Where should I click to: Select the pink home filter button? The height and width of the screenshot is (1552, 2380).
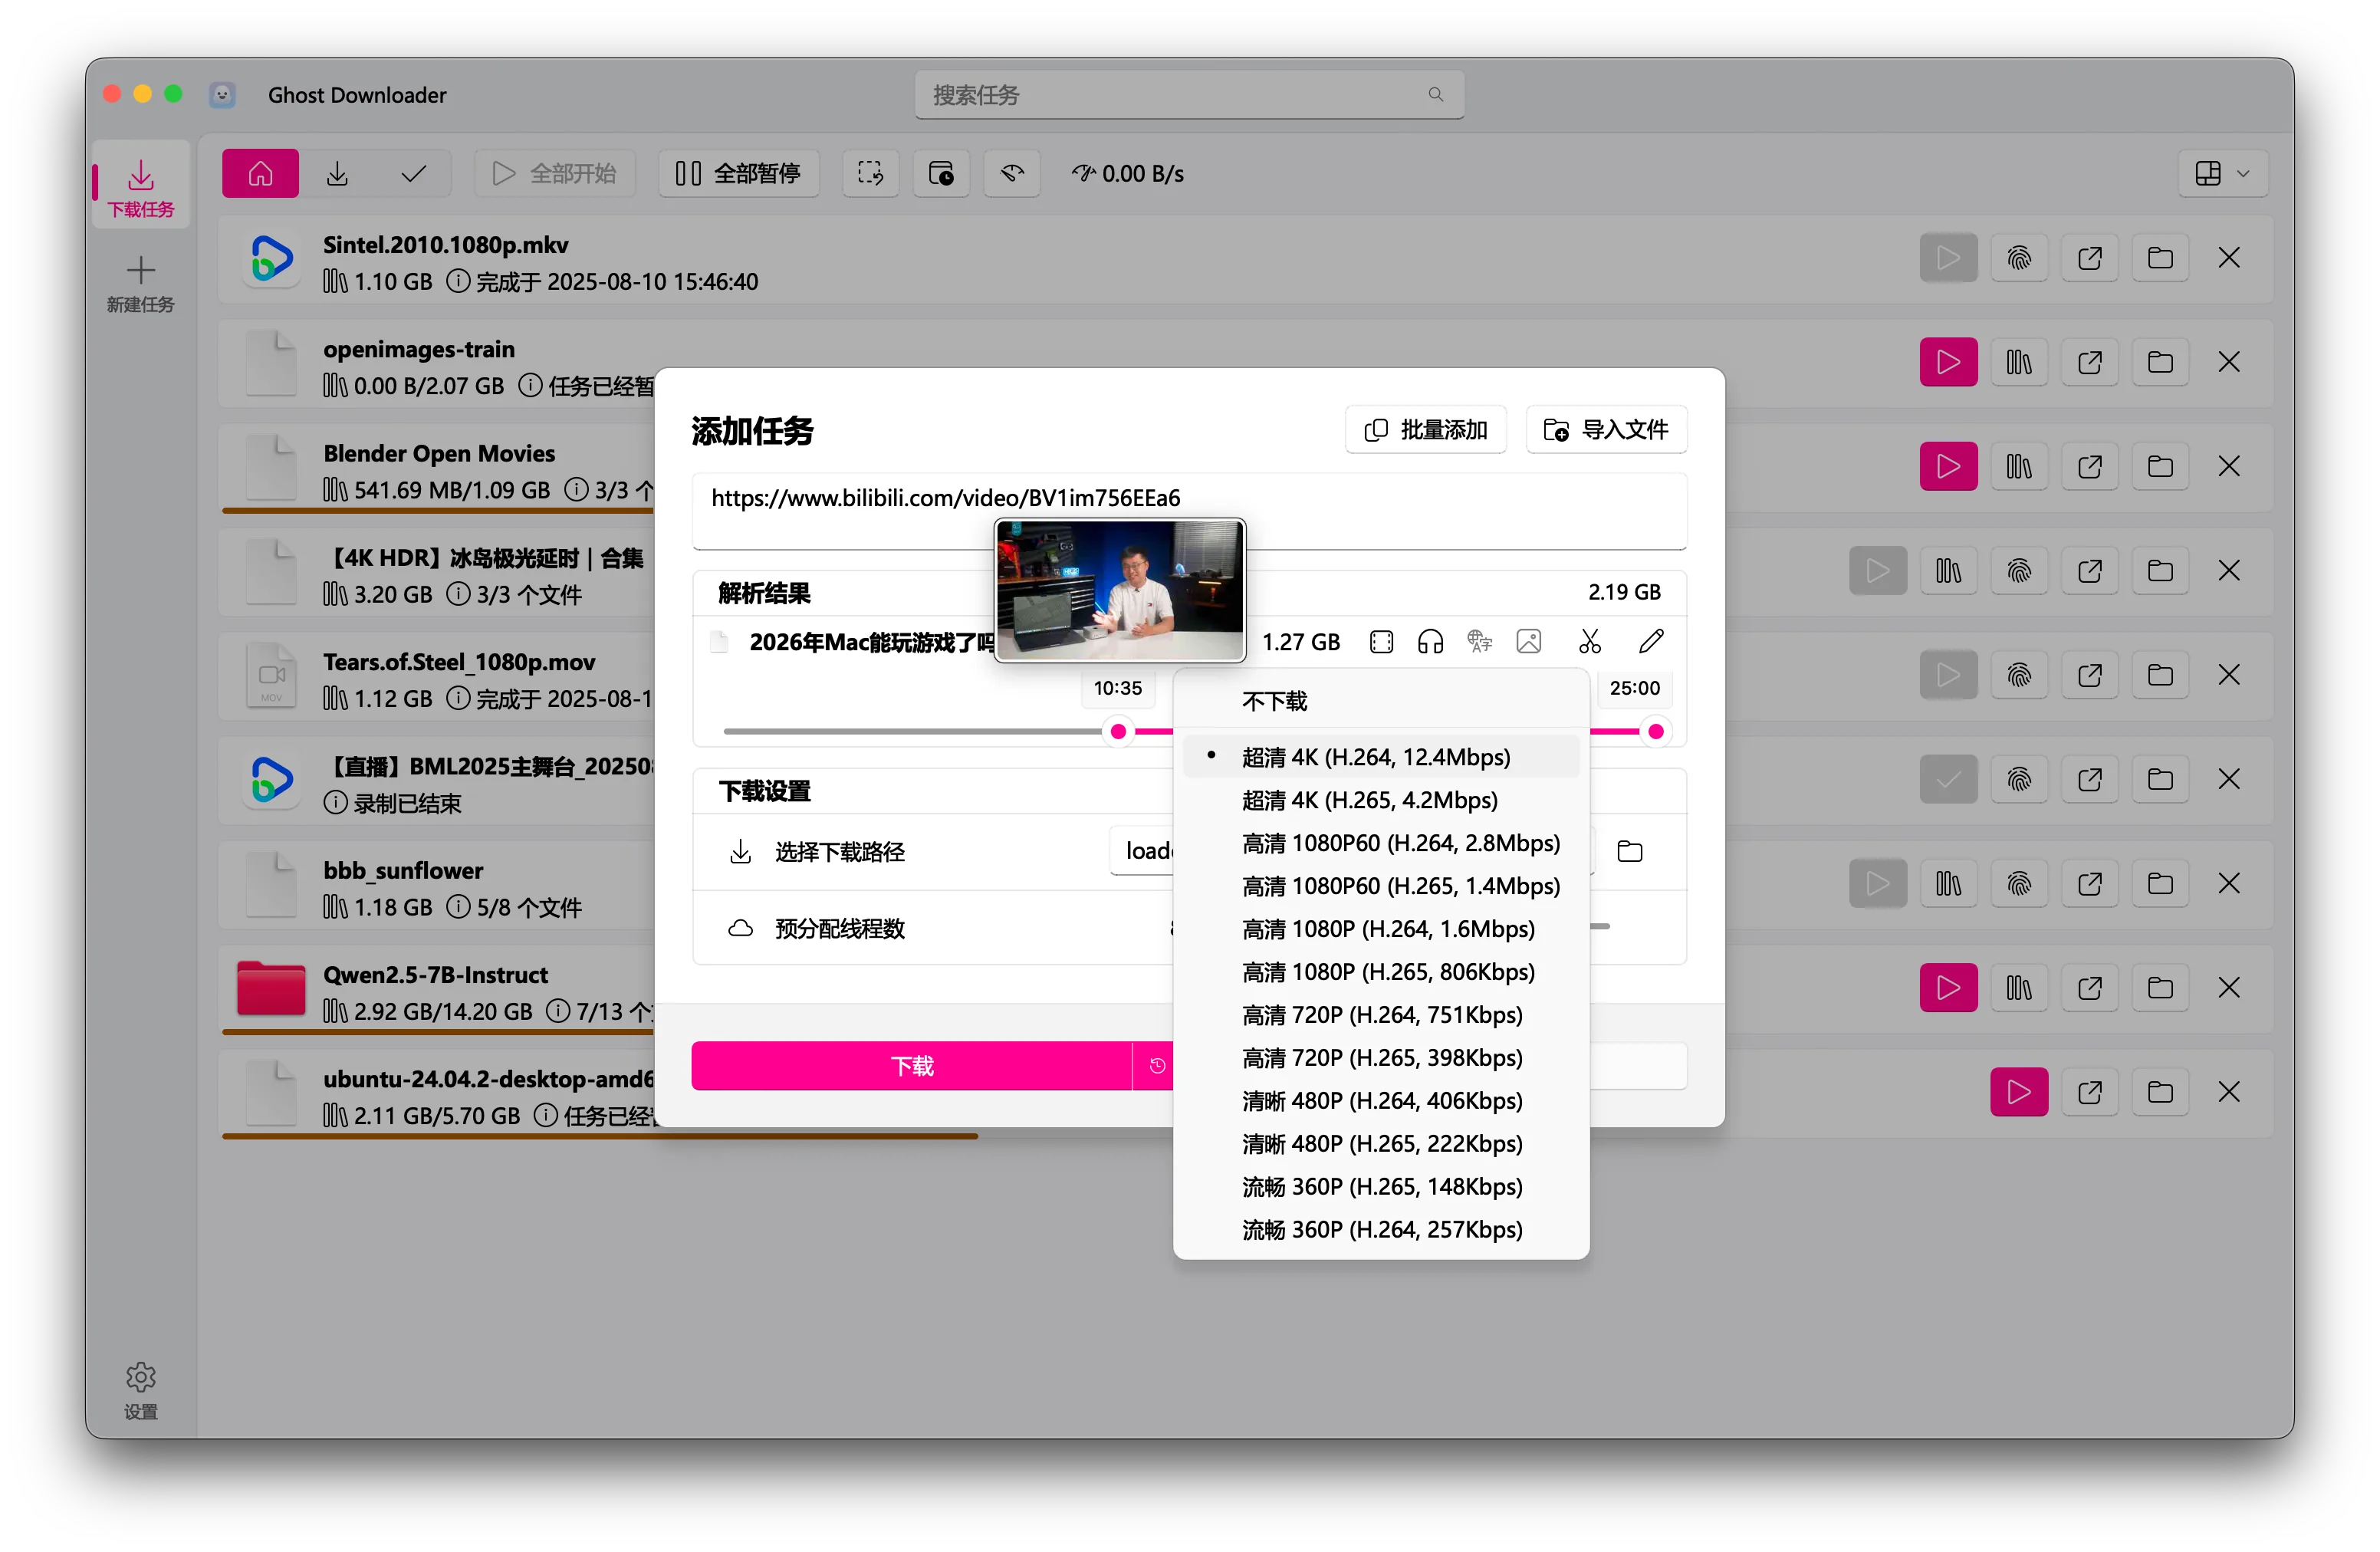click(x=260, y=173)
